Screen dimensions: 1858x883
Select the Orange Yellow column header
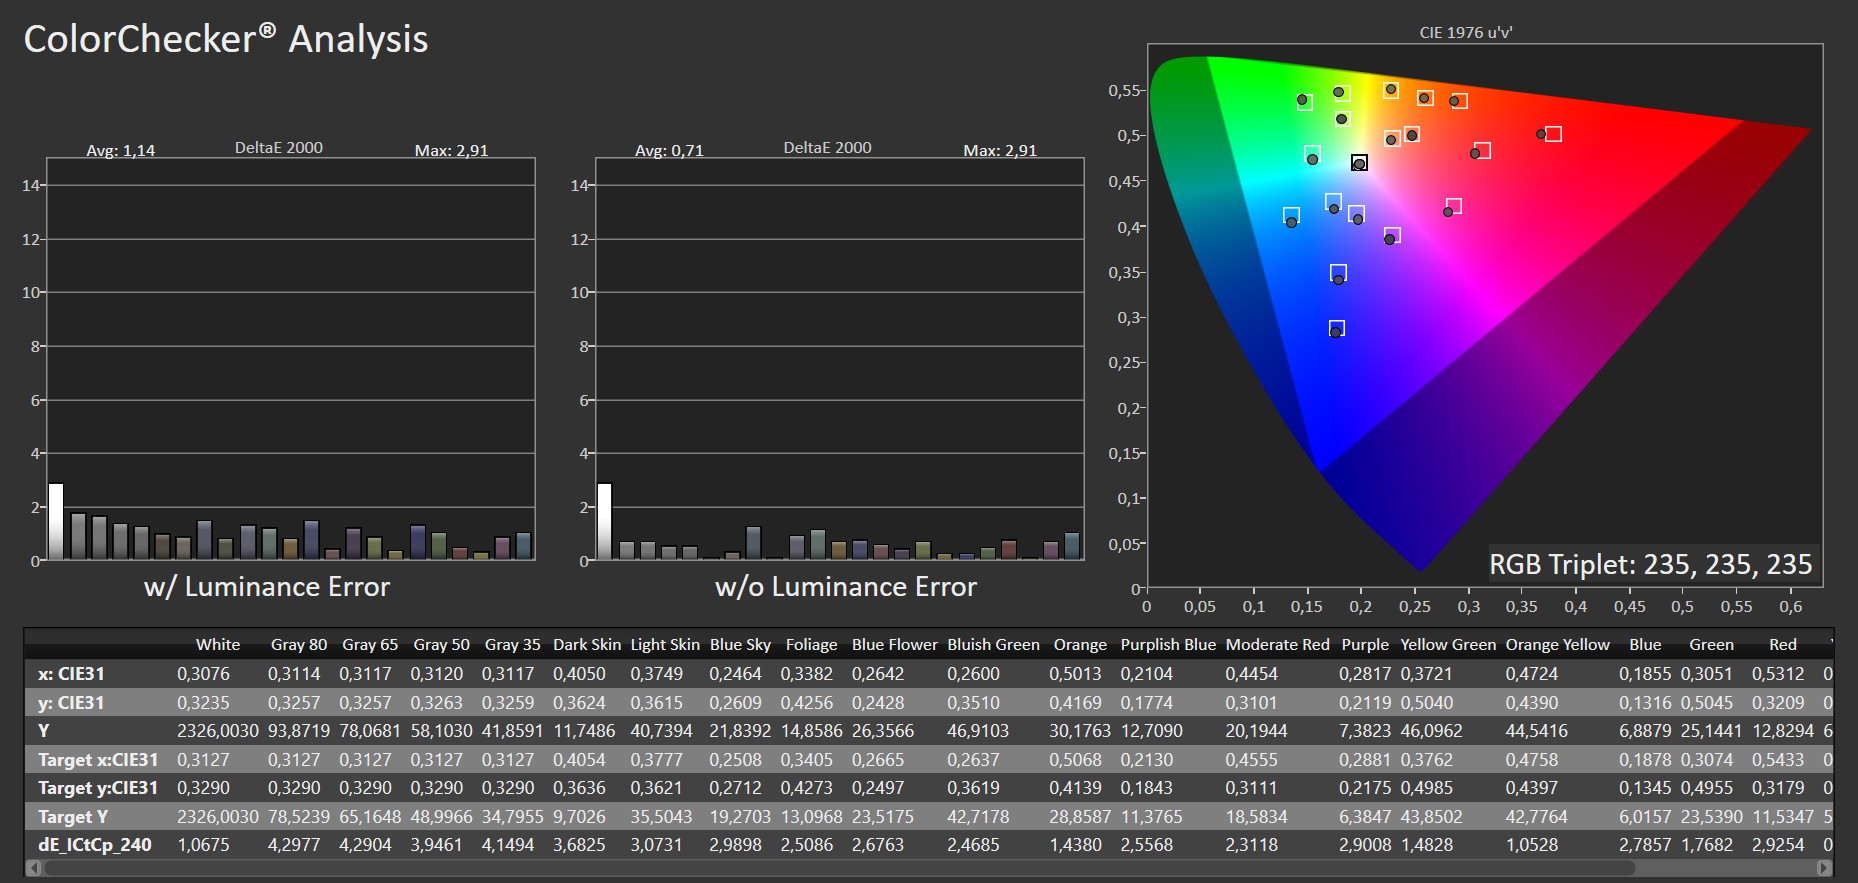pyautogui.click(x=1557, y=645)
